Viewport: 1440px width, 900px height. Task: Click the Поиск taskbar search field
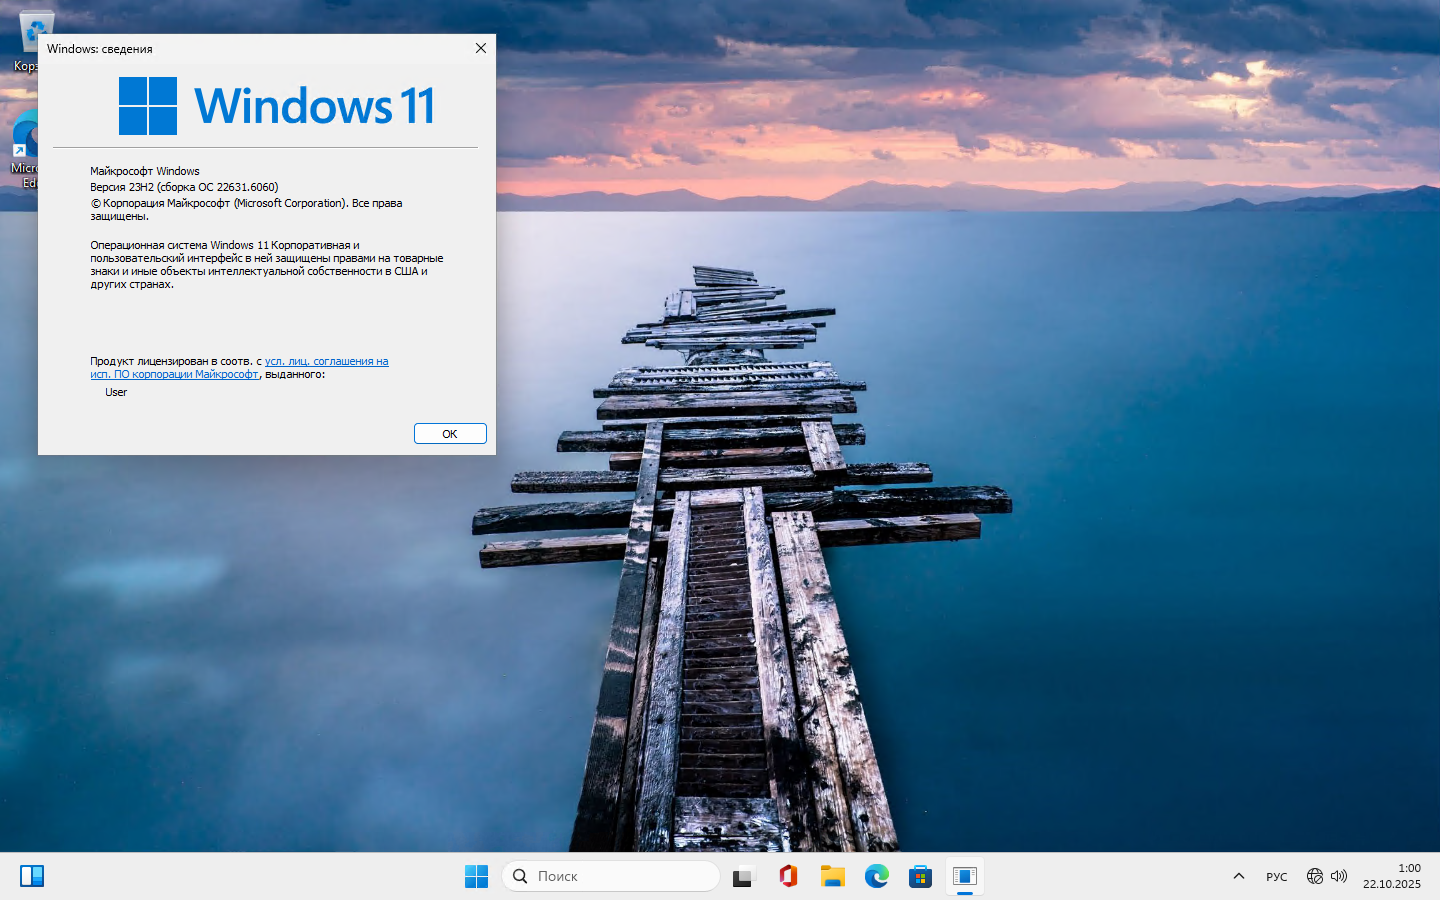point(610,876)
